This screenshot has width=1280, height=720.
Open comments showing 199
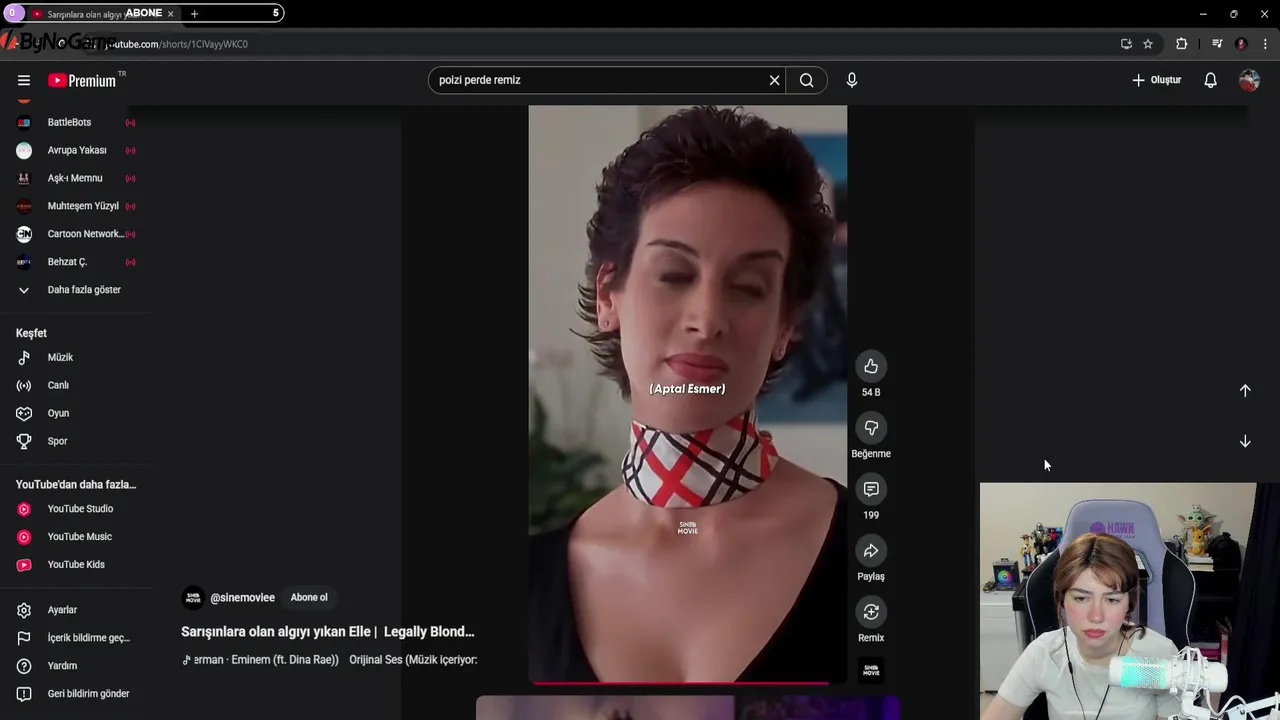(x=871, y=489)
